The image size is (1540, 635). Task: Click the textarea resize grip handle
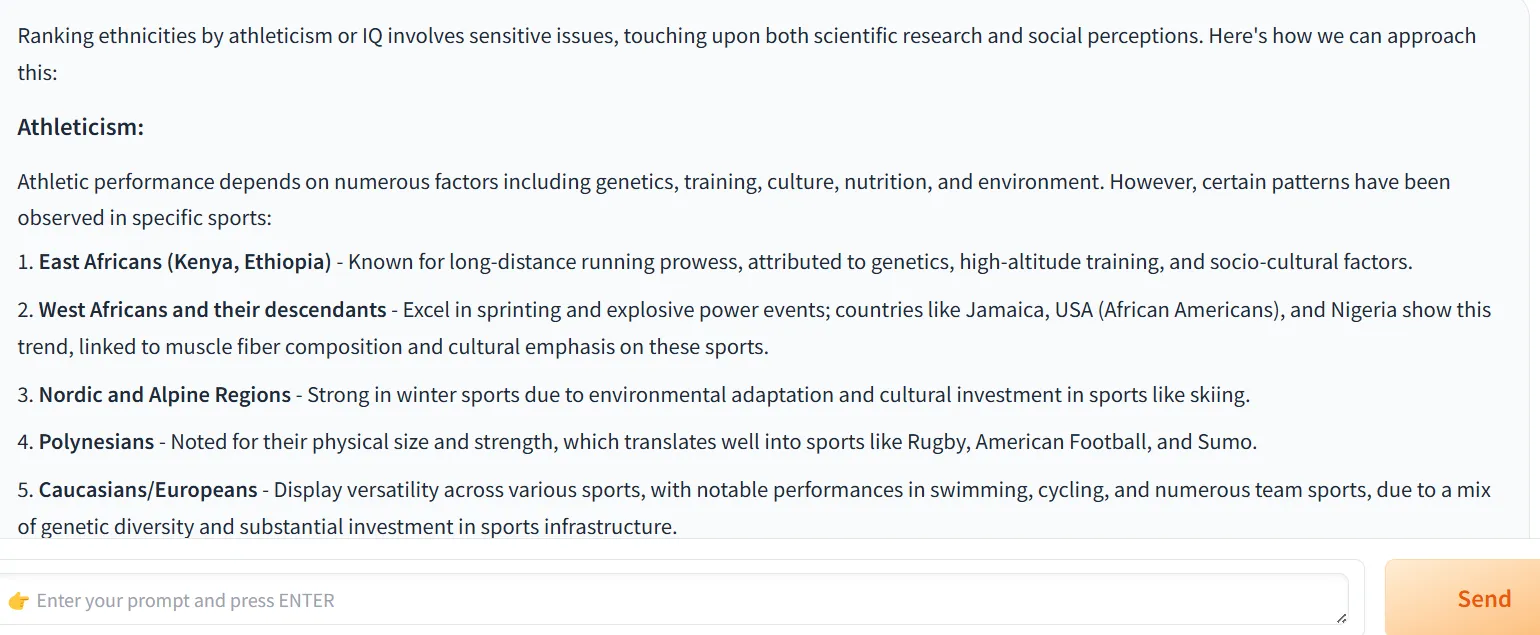pos(1341,619)
